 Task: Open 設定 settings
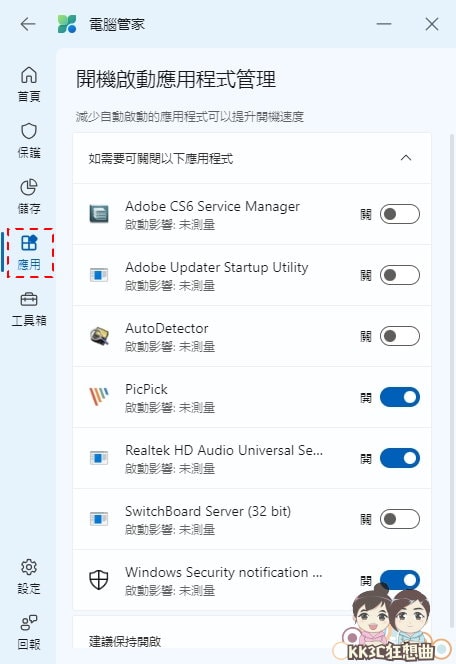(x=29, y=576)
